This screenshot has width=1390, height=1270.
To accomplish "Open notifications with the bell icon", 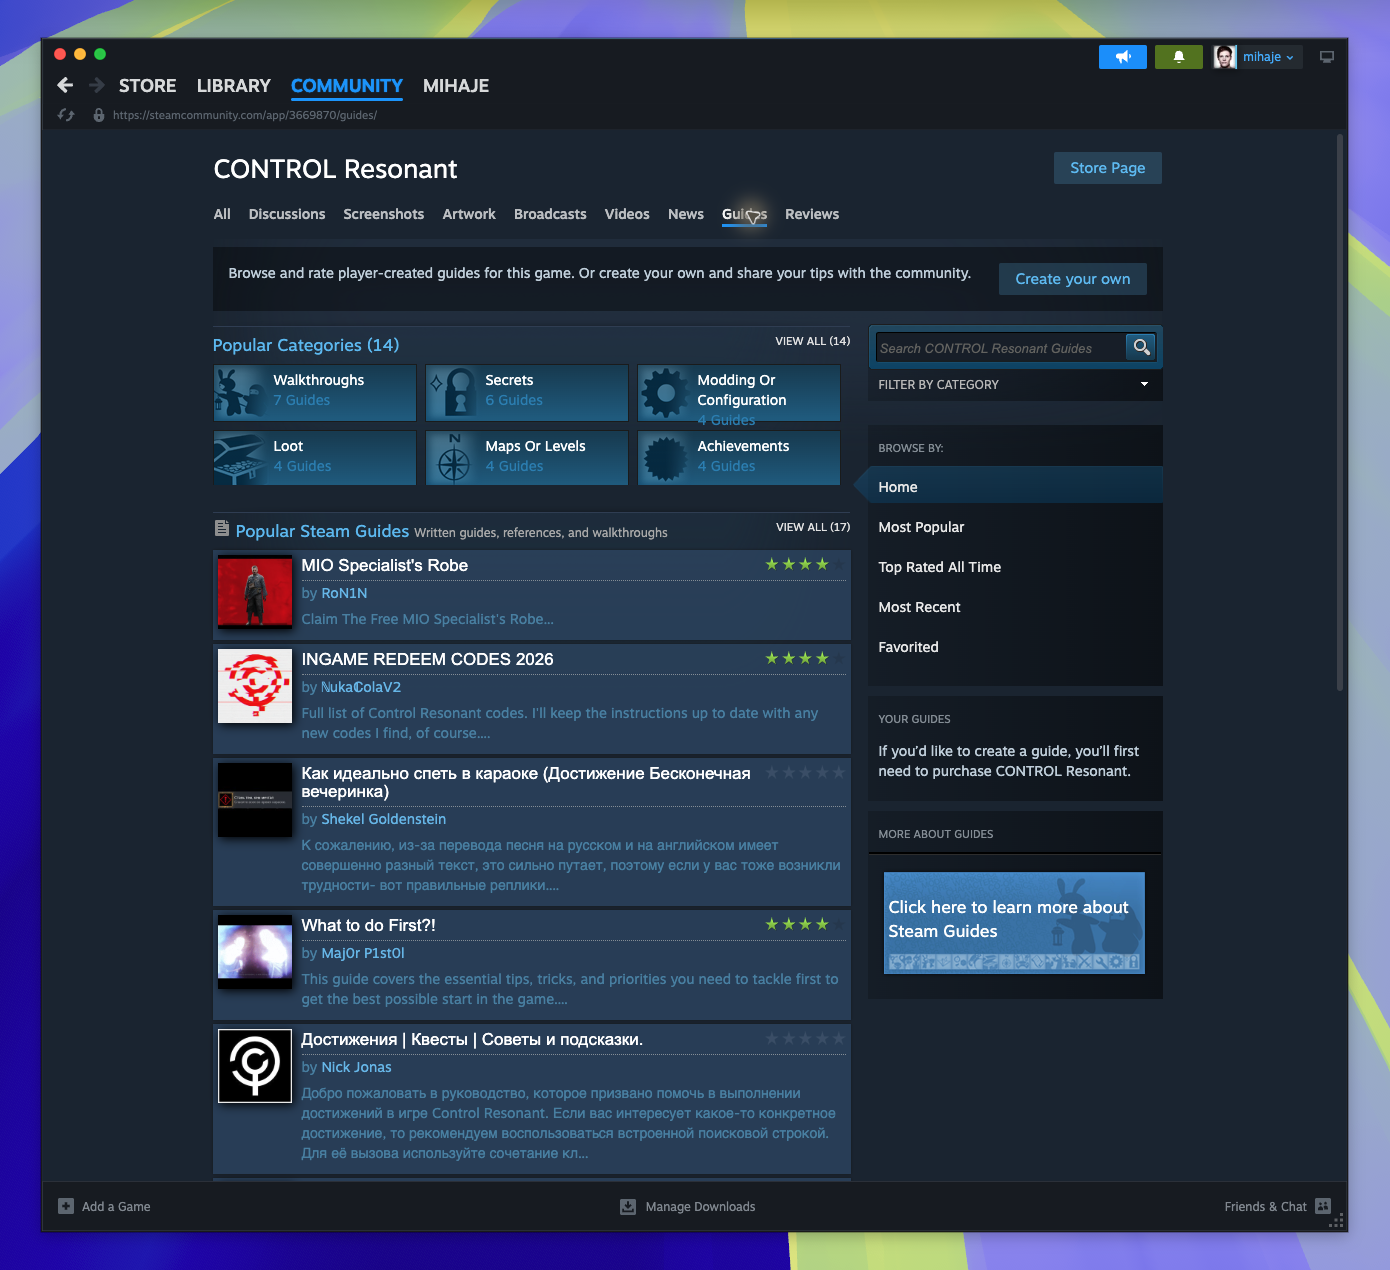I will pyautogui.click(x=1179, y=57).
